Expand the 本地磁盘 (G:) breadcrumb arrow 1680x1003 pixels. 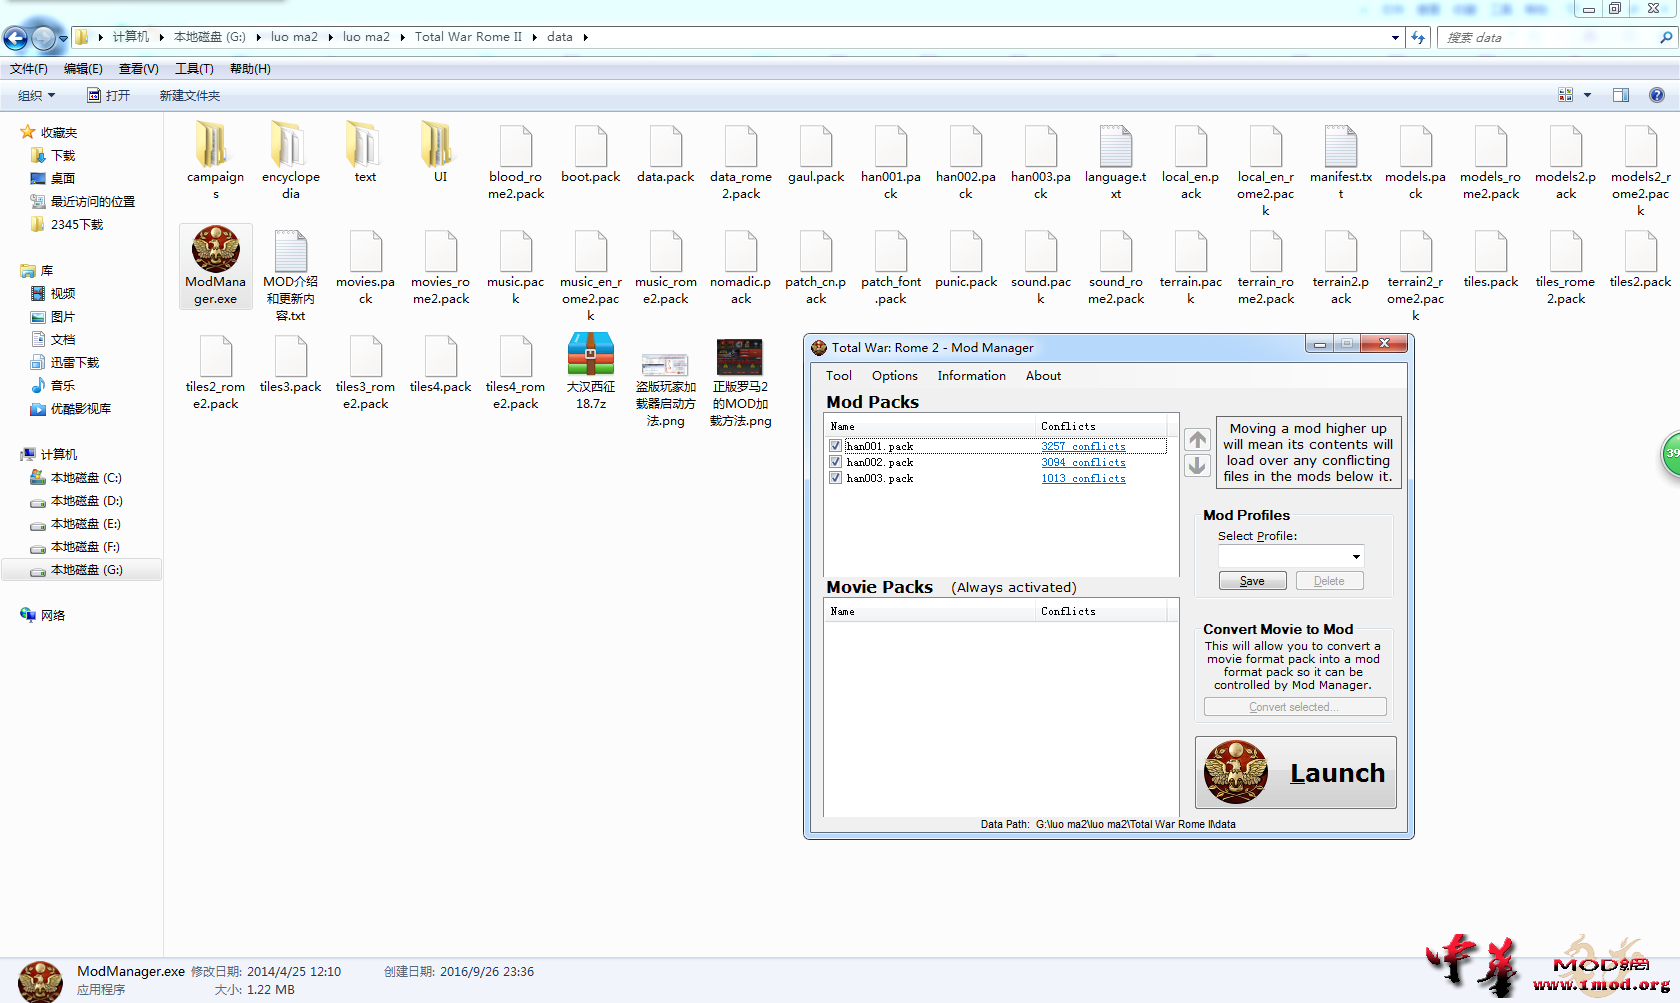pos(258,38)
